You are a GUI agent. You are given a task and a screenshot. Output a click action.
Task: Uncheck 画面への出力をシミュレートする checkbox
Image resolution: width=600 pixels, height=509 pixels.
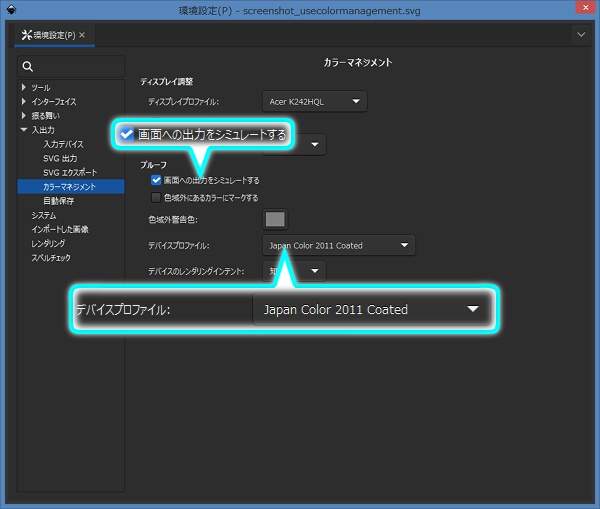[x=156, y=180]
